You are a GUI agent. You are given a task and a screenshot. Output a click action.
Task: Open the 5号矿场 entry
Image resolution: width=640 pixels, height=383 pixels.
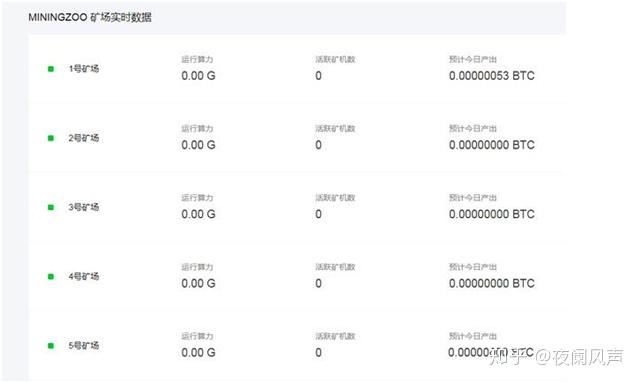84,345
